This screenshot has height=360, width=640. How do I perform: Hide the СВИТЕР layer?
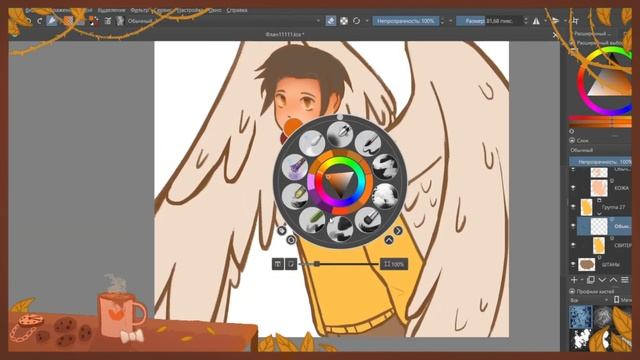(x=573, y=245)
